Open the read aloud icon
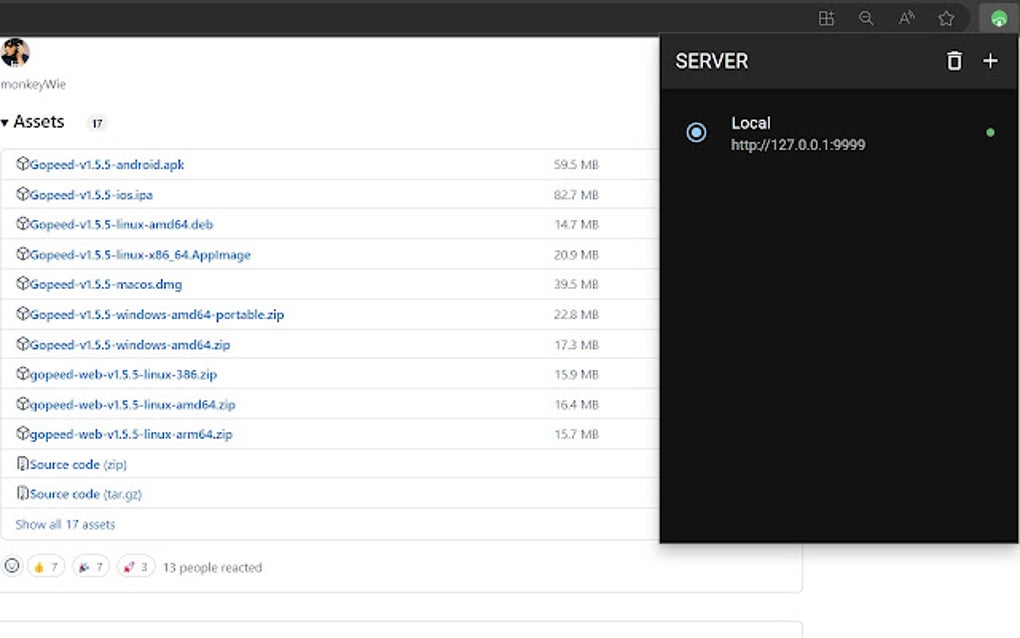1020x638 pixels. click(x=907, y=18)
